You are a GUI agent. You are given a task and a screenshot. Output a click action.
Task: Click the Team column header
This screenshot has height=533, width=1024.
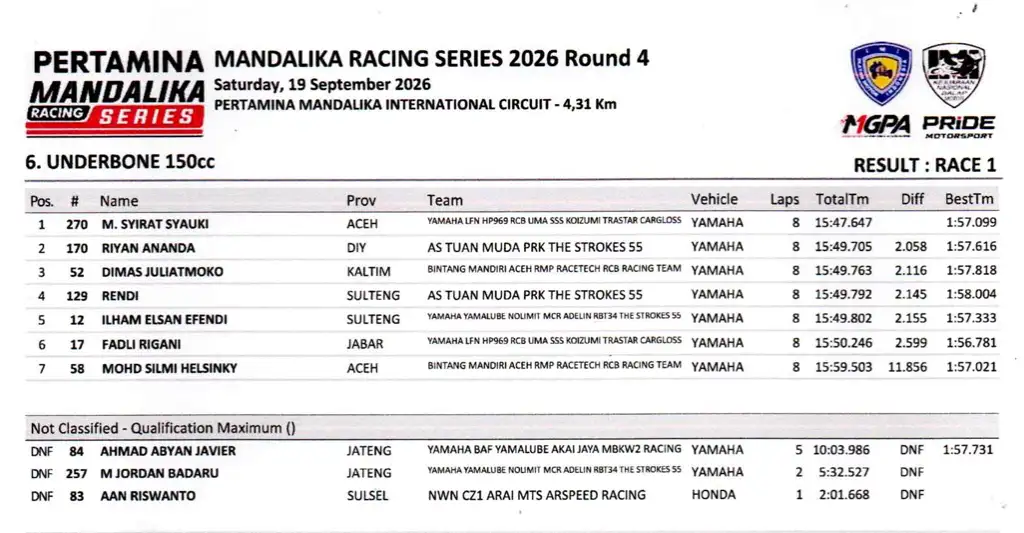coord(445,201)
